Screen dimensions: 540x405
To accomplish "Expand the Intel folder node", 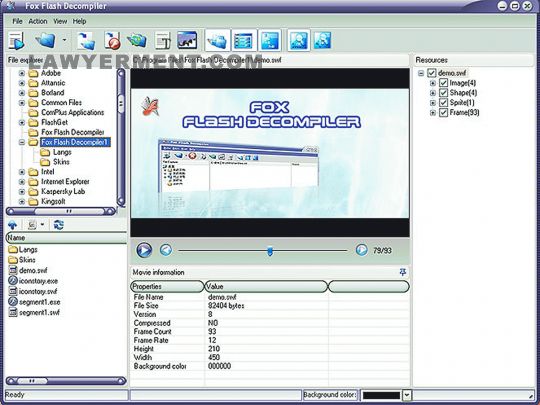I will (x=22, y=172).
